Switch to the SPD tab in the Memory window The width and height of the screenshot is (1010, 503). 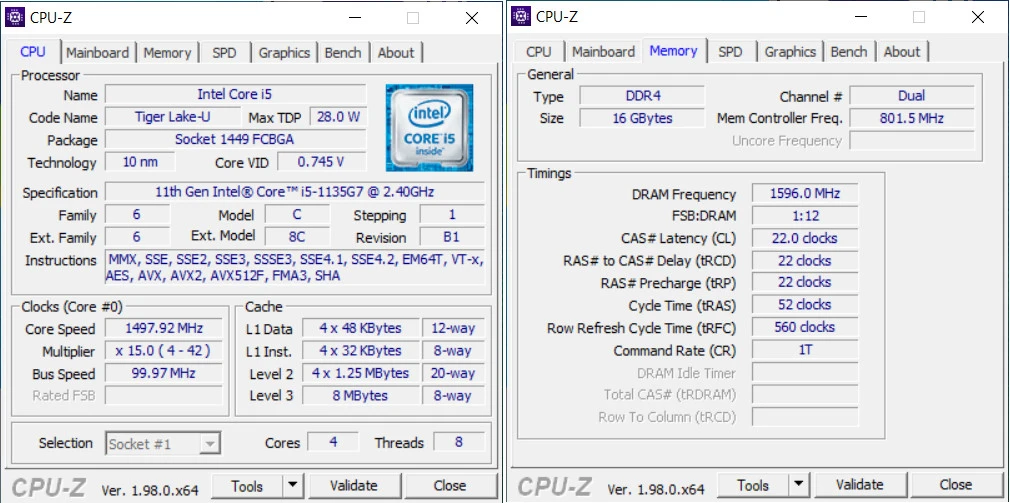click(731, 52)
